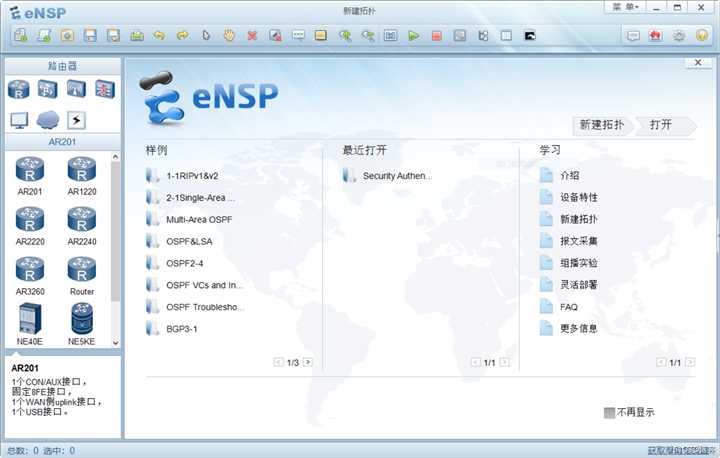Image resolution: width=720 pixels, height=458 pixels.
Task: Click the show all interfaces icon
Action: point(483,35)
